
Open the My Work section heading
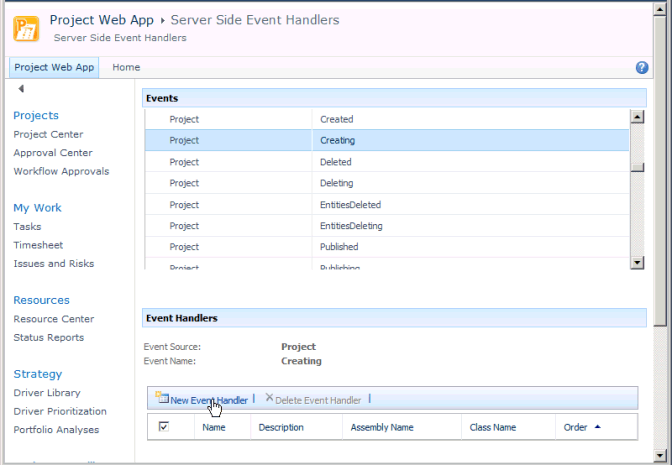click(x=37, y=208)
